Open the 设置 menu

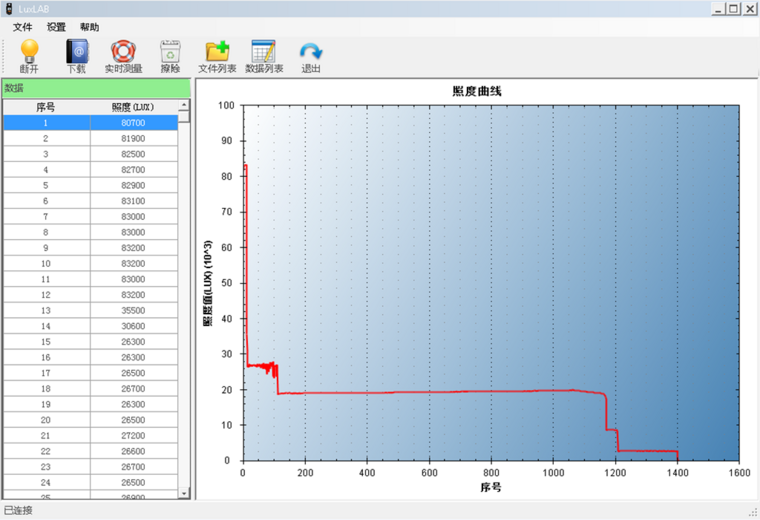56,27
